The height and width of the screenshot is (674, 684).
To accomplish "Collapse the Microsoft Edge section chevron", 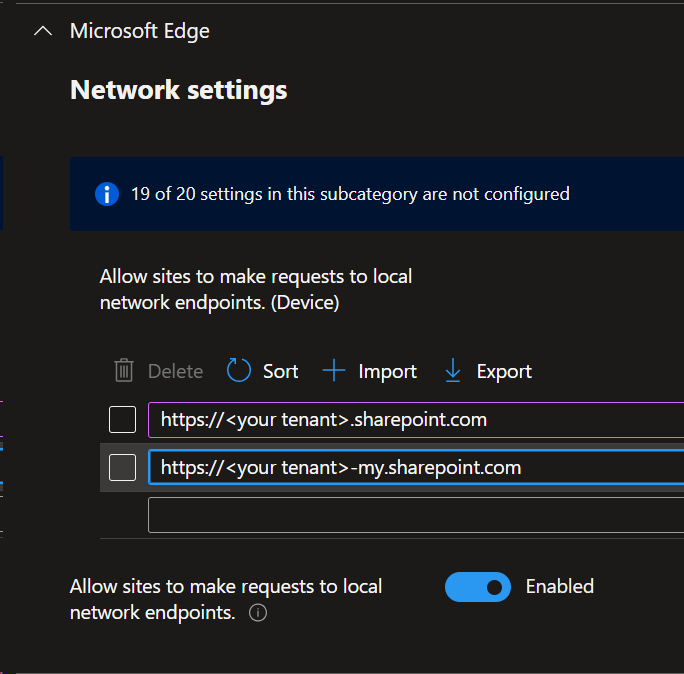I will pos(42,31).
